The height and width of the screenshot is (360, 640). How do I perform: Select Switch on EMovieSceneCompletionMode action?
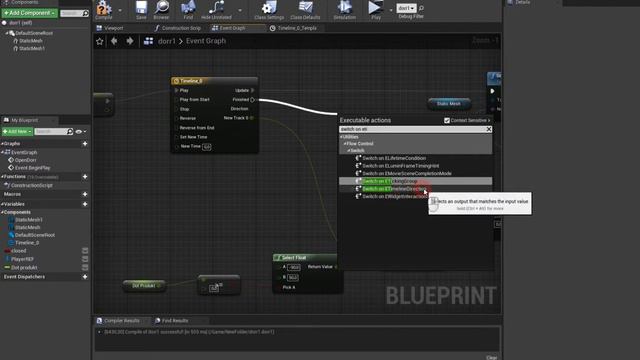point(407,173)
